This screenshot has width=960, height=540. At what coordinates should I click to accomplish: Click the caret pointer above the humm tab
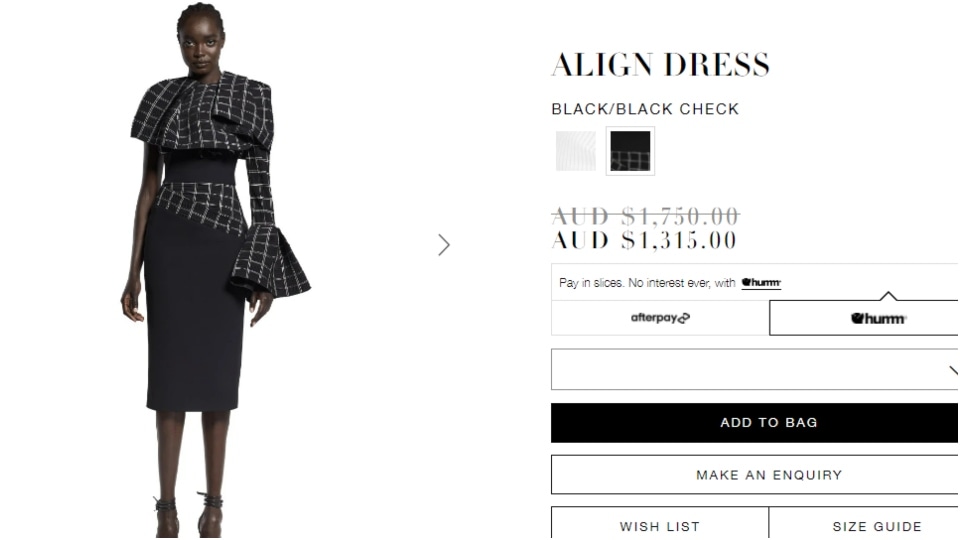(888, 296)
